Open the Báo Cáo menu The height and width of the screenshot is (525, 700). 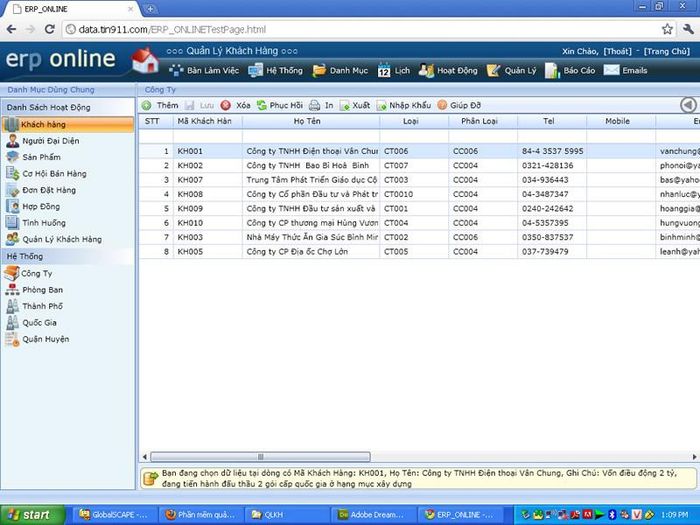click(x=571, y=71)
